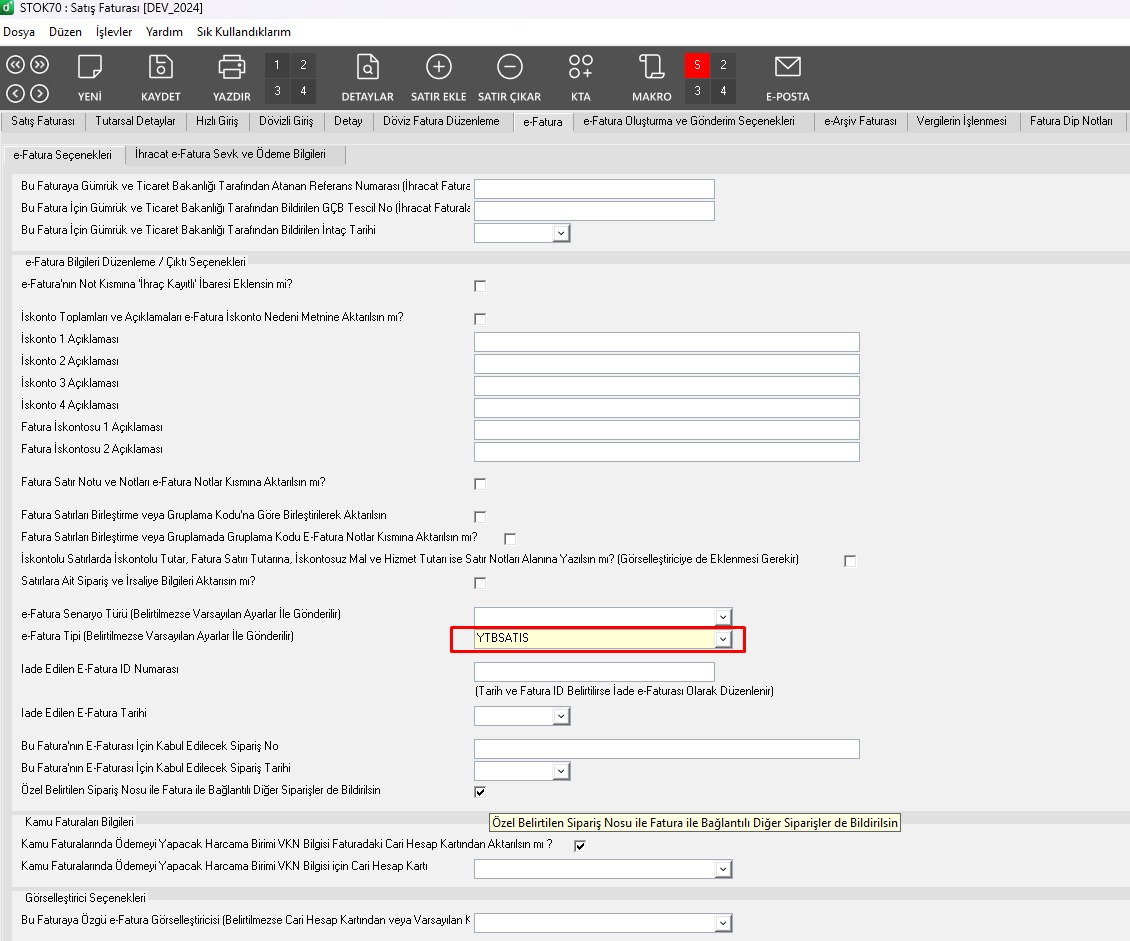Open the MAKRO scroll icon
The width and height of the screenshot is (1130, 941).
pos(651,68)
